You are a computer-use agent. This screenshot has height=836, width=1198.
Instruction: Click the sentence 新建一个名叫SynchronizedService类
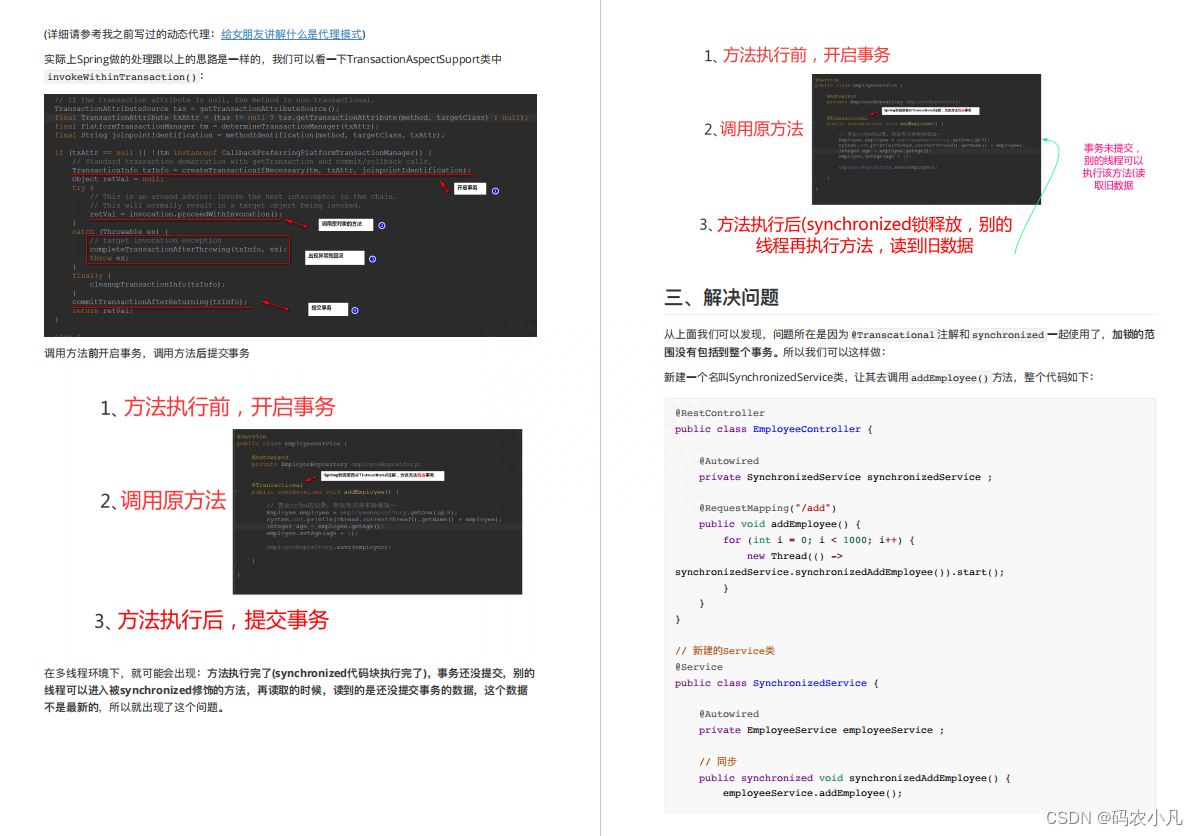click(879, 377)
